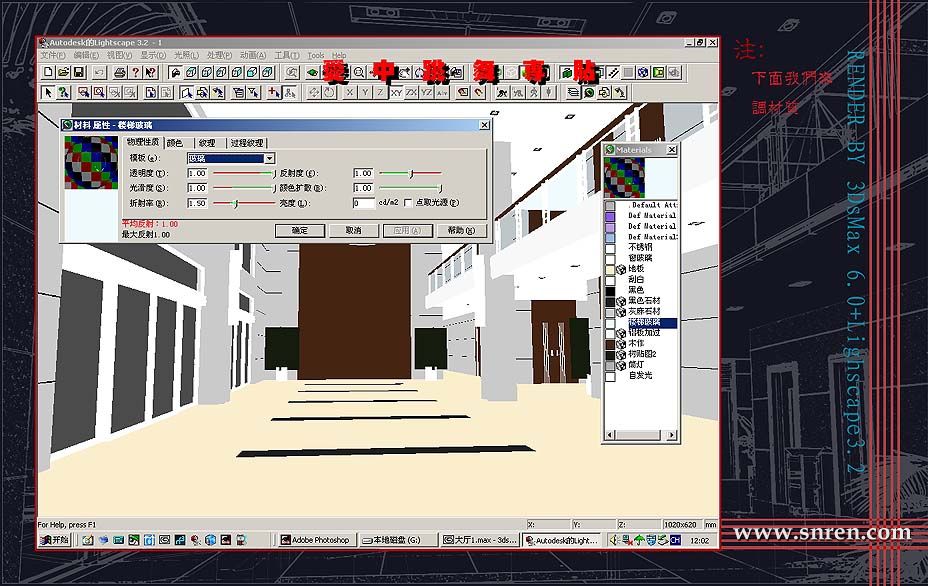Screen dimensions: 928x586
Task: Click the 颜色扩散 color bleed slider
Action: coord(410,188)
